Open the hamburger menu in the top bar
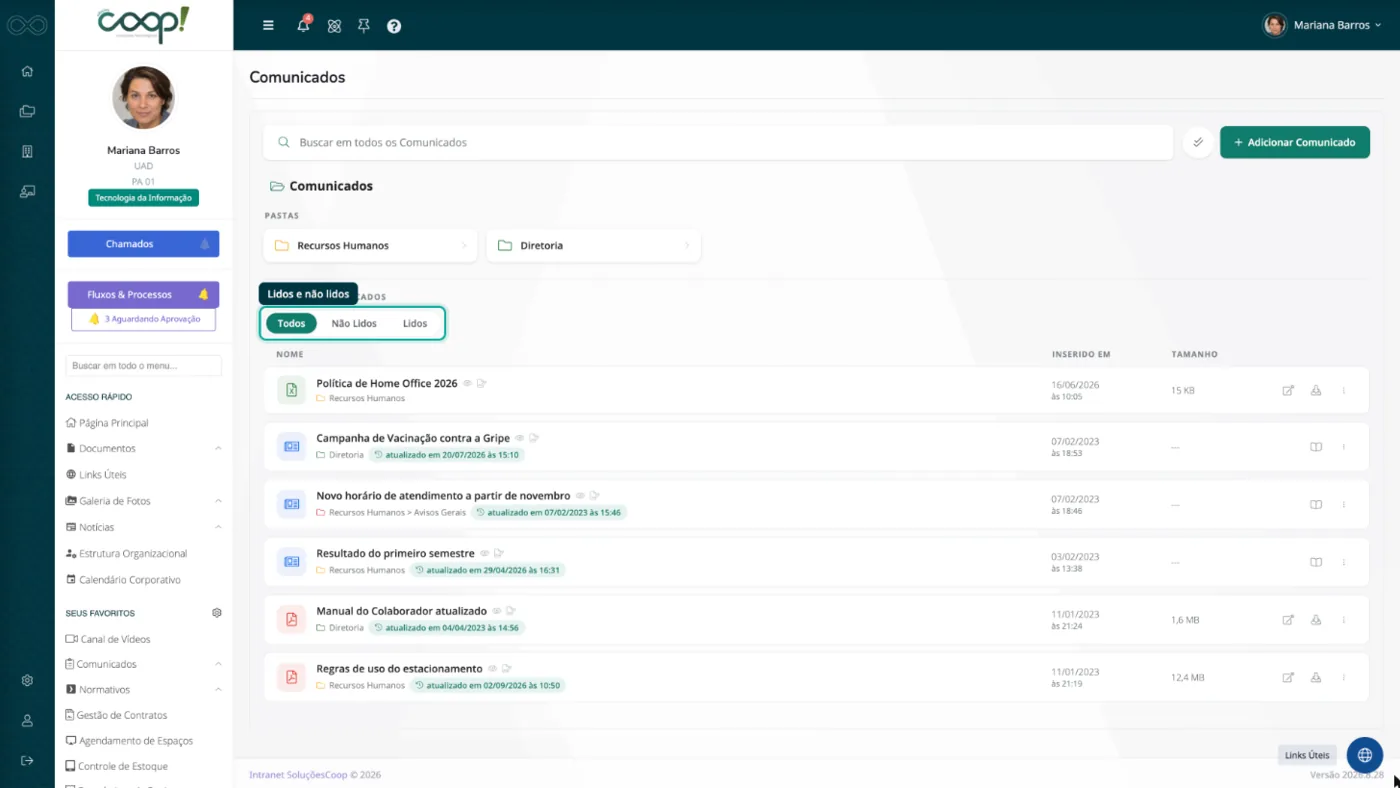The width and height of the screenshot is (1400, 788). [268, 26]
